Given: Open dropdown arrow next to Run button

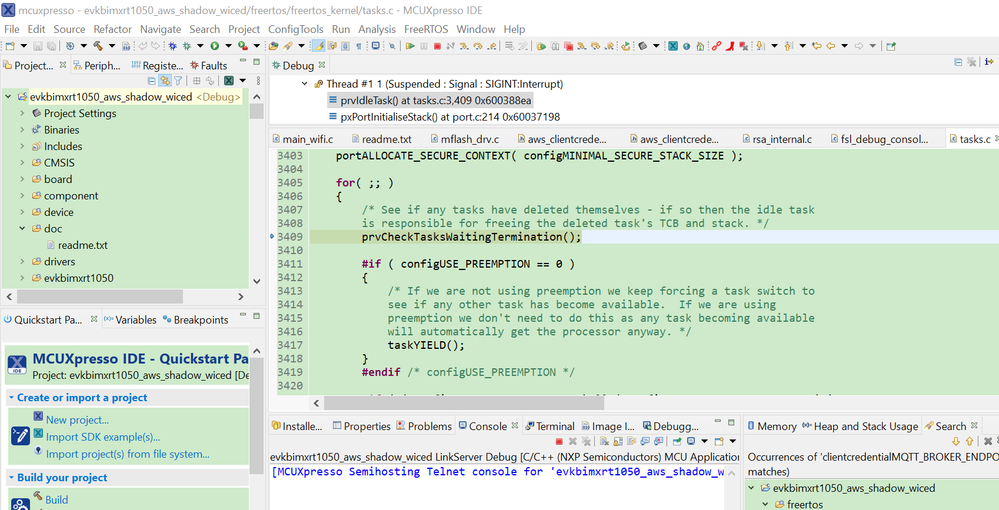Looking at the screenshot, I should click(x=228, y=46).
